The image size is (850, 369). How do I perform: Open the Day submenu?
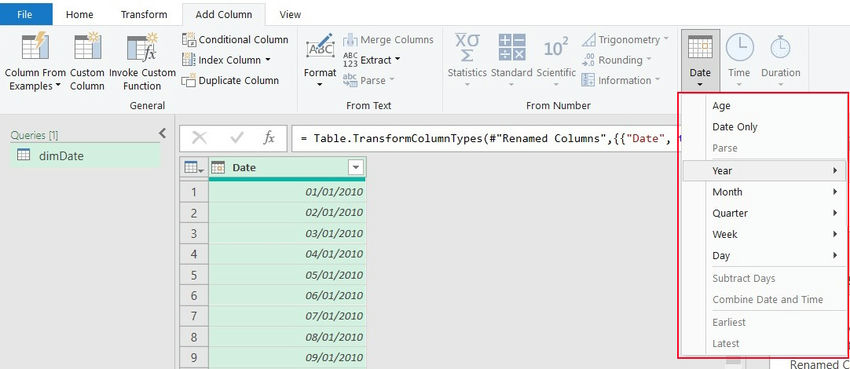[763, 255]
